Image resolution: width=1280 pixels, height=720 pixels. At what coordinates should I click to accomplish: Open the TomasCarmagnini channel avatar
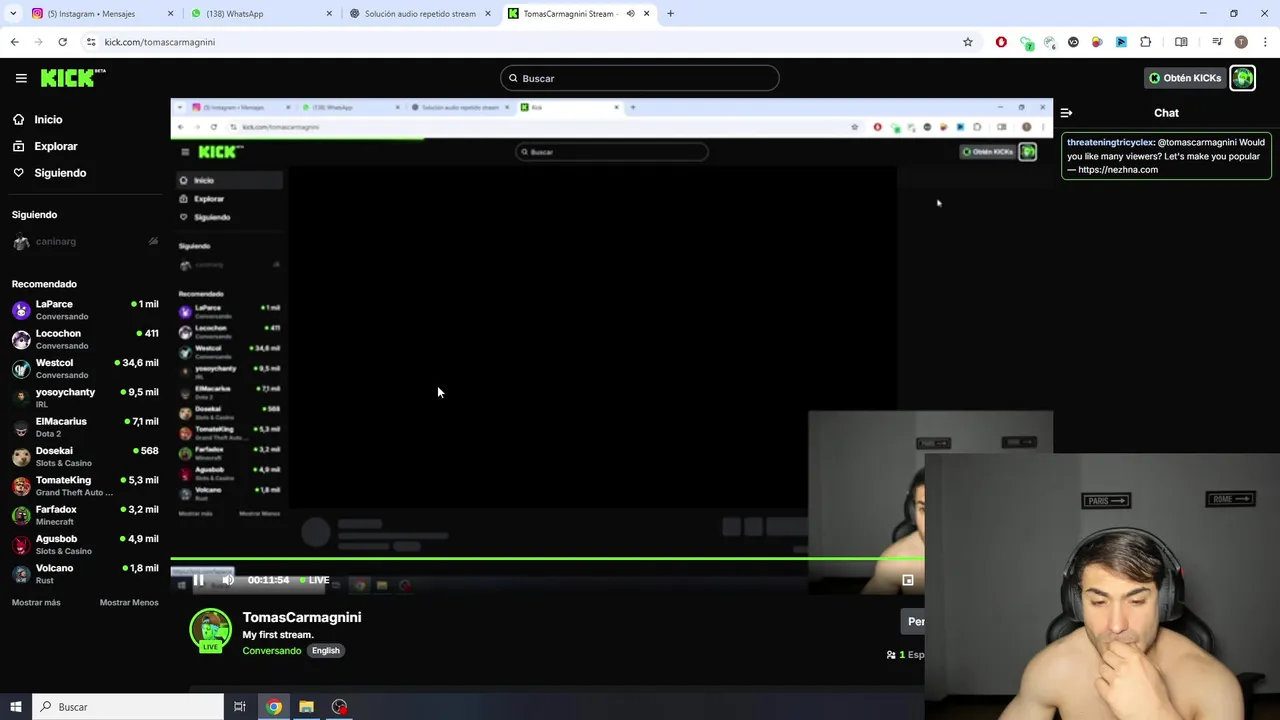pos(211,630)
